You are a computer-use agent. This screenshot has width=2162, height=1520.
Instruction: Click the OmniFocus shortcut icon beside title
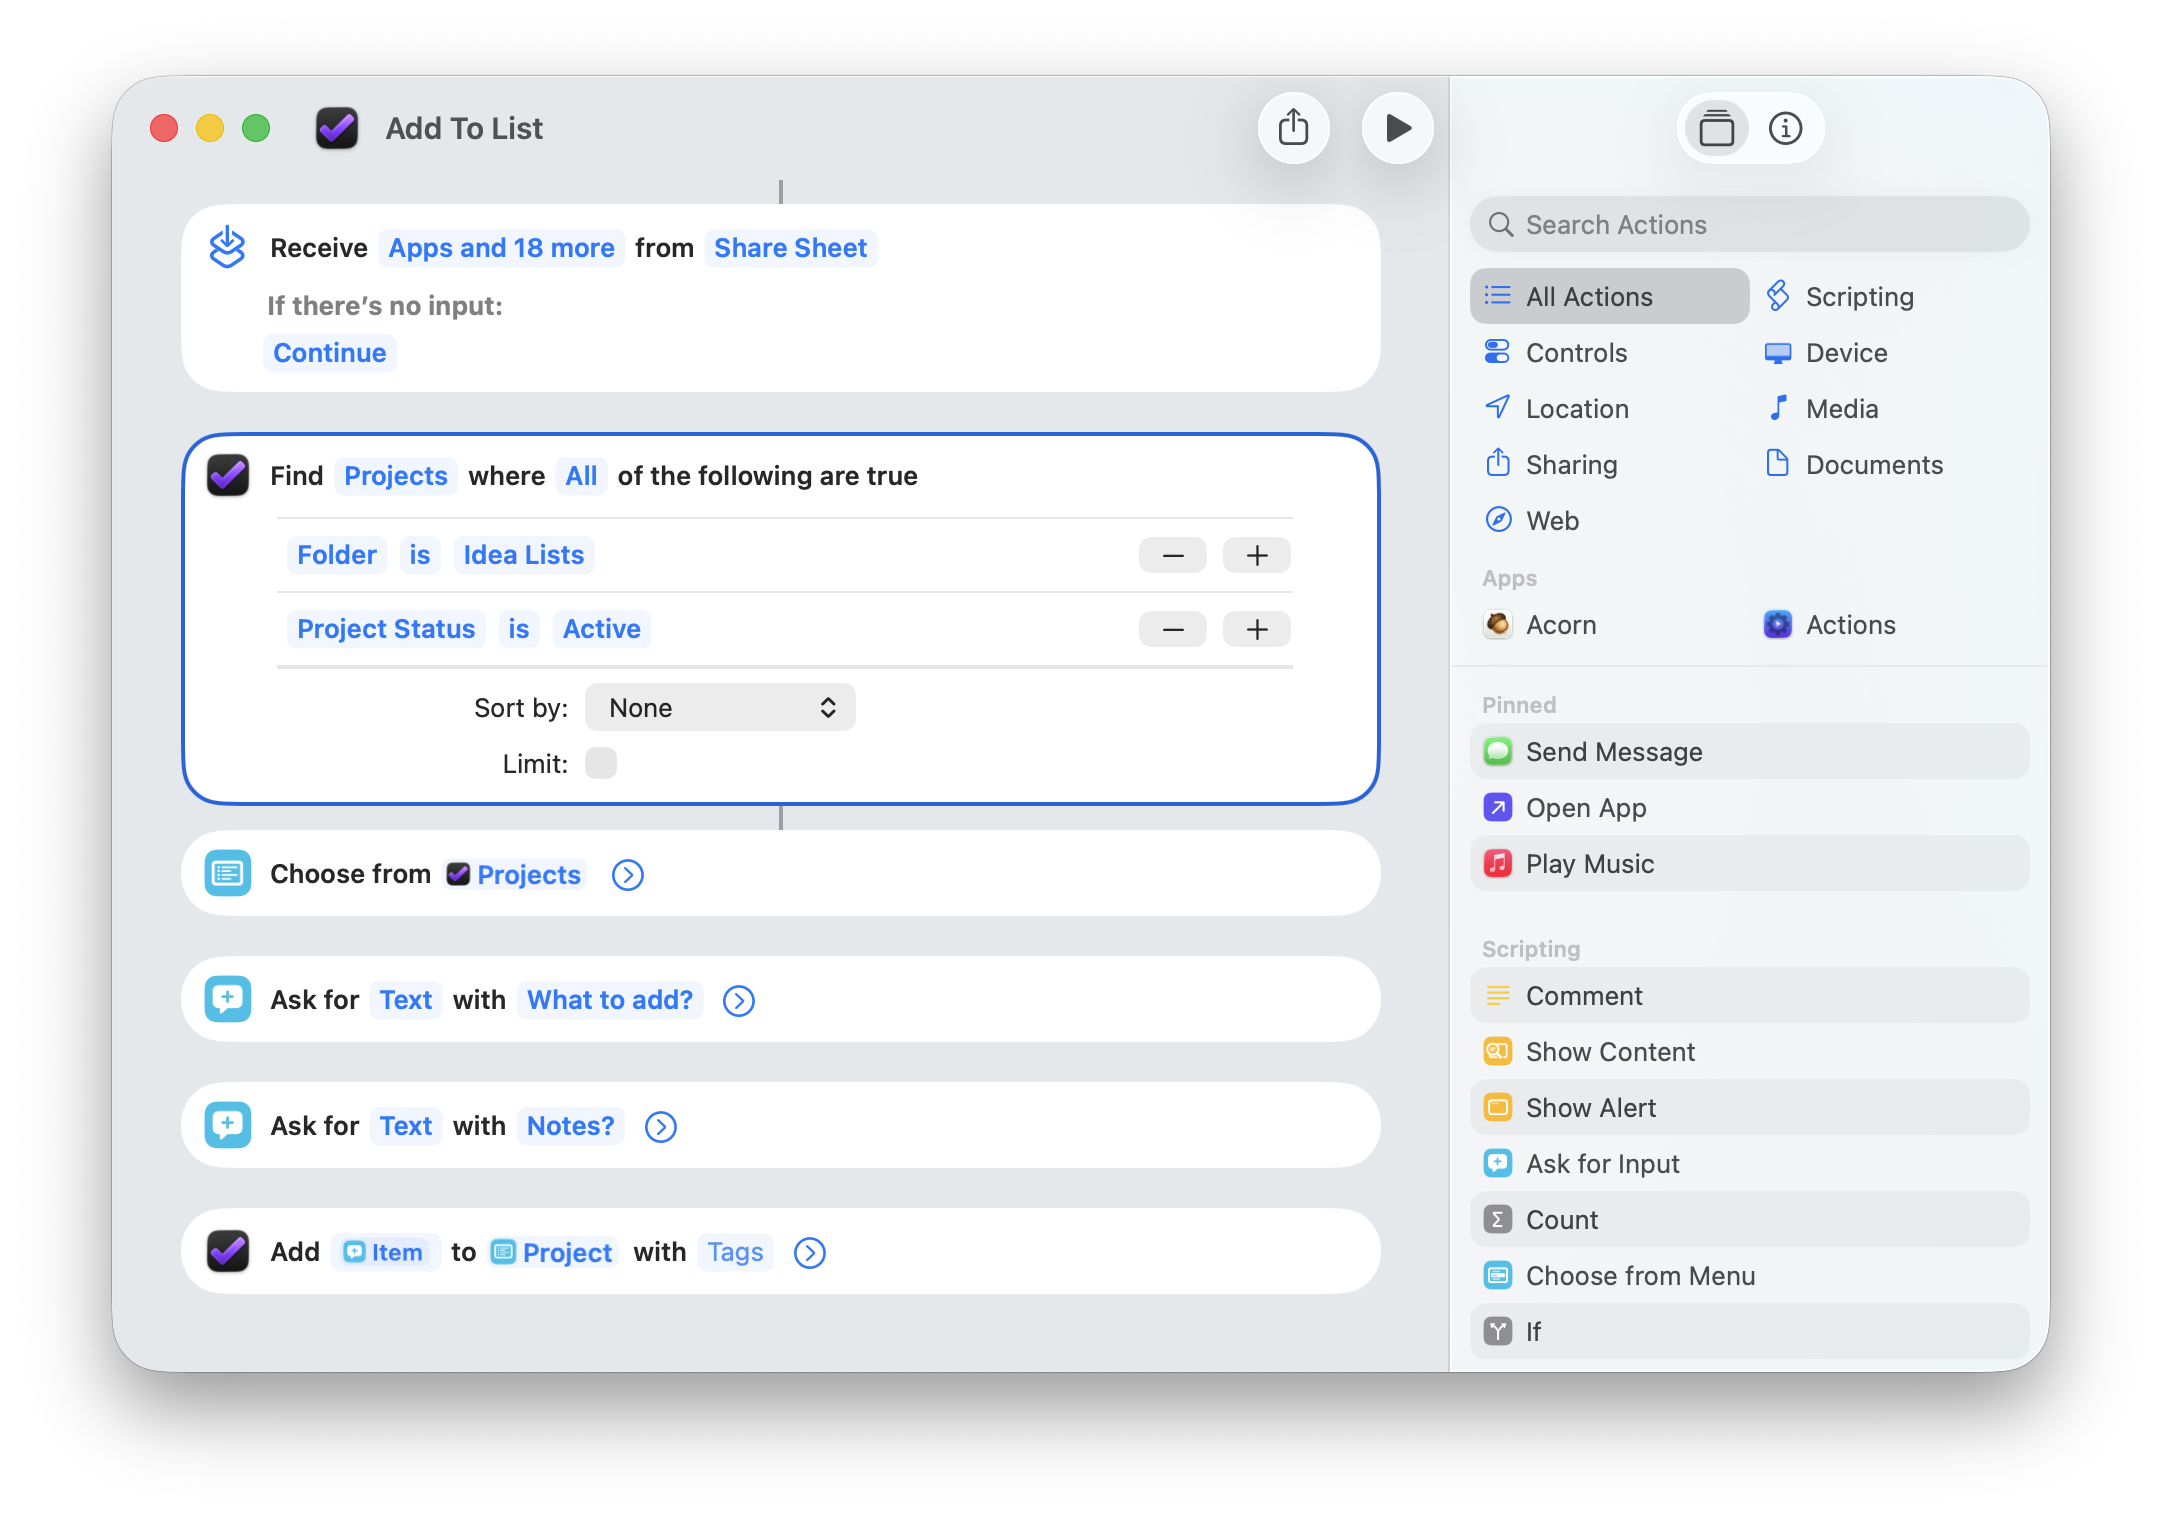pos(337,128)
